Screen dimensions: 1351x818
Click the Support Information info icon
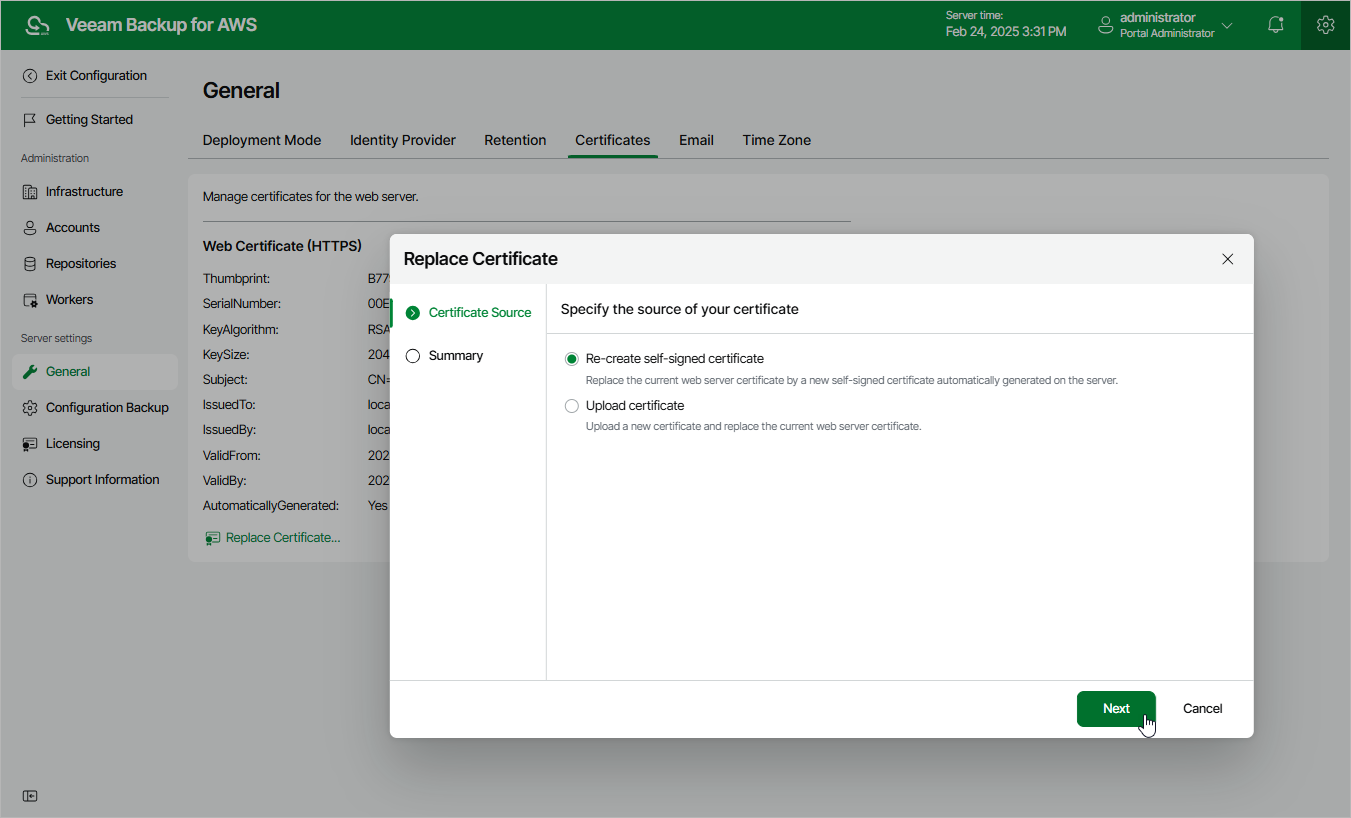pyautogui.click(x=30, y=480)
